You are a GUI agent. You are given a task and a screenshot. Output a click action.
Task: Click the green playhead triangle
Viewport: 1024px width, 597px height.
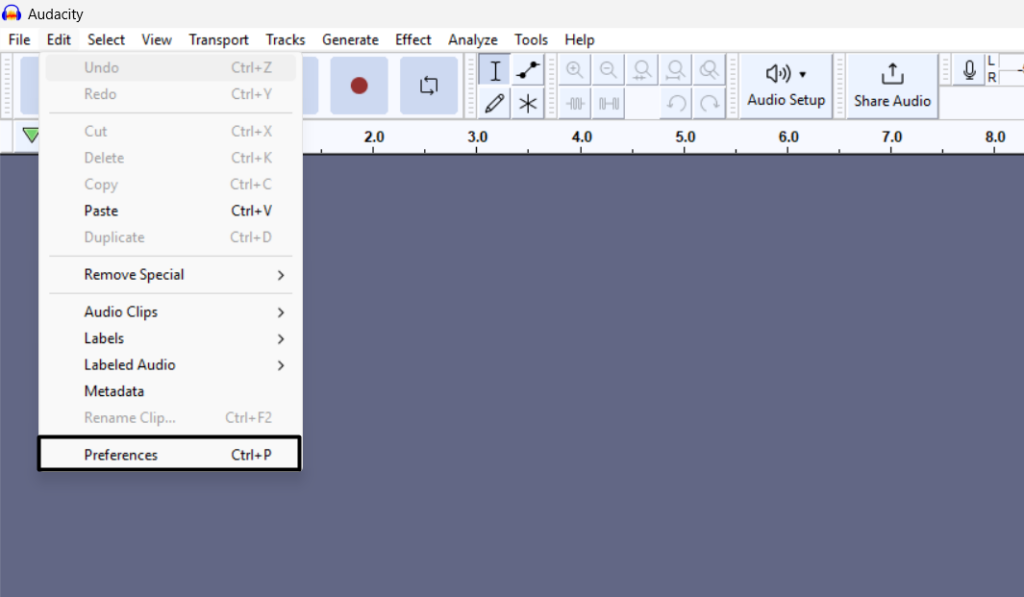(31, 135)
